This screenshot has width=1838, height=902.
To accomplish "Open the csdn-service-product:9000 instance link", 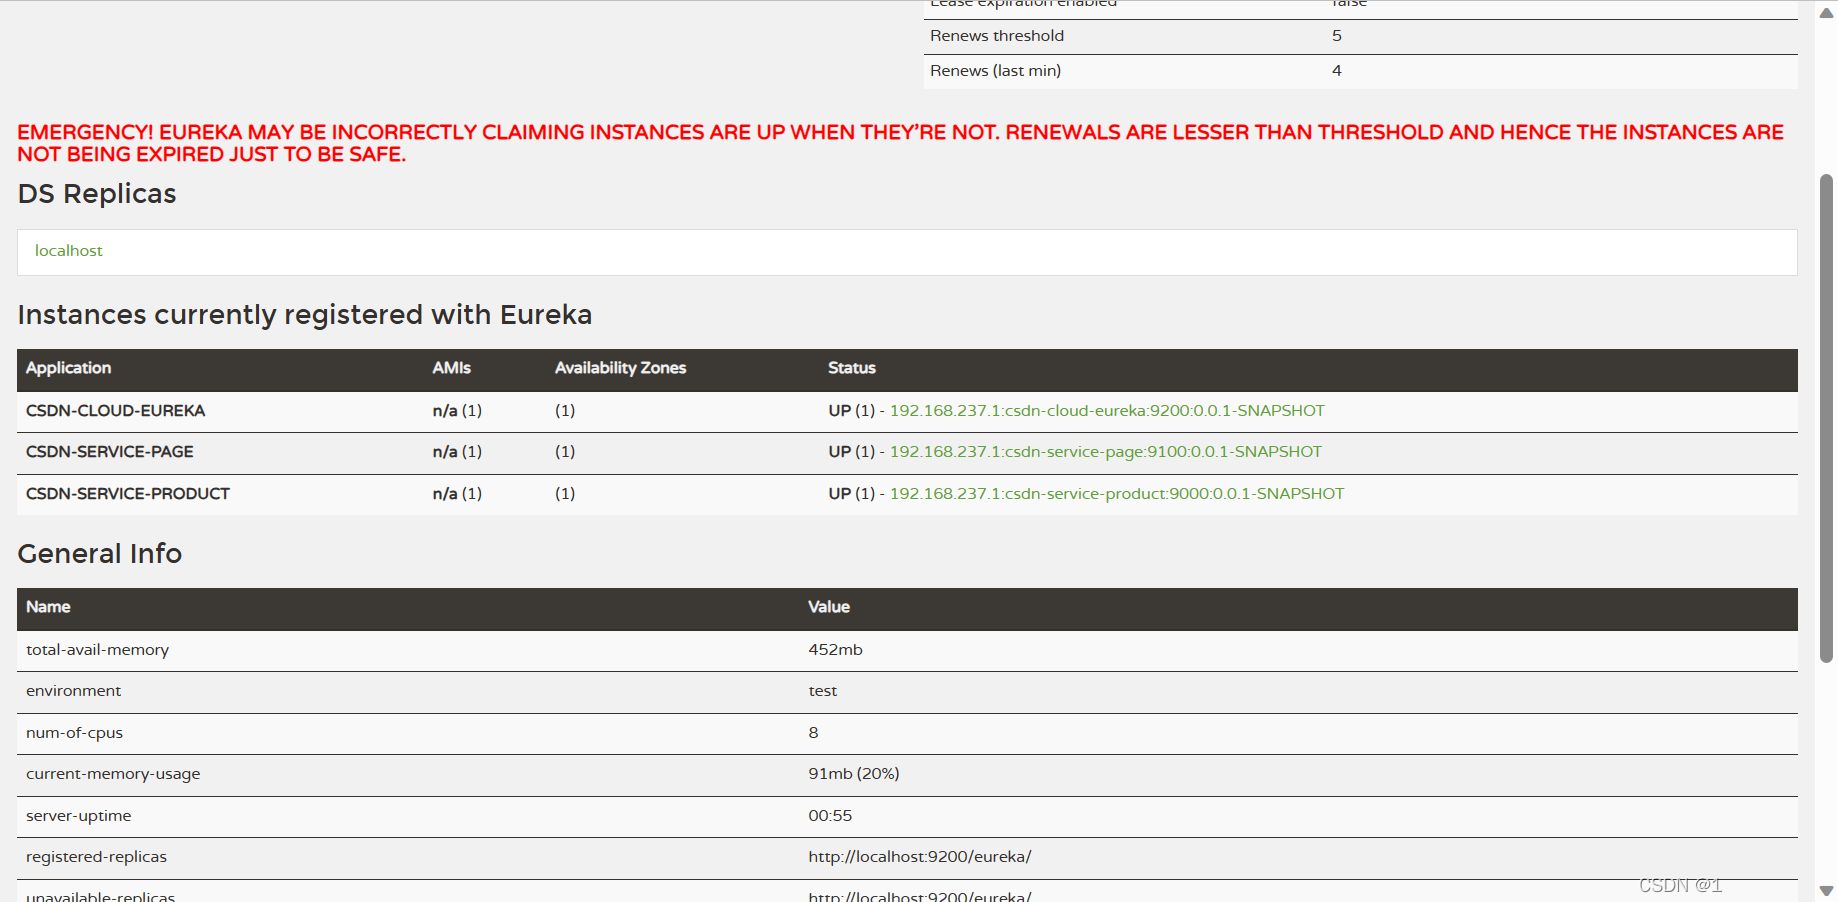I will 1116,493.
